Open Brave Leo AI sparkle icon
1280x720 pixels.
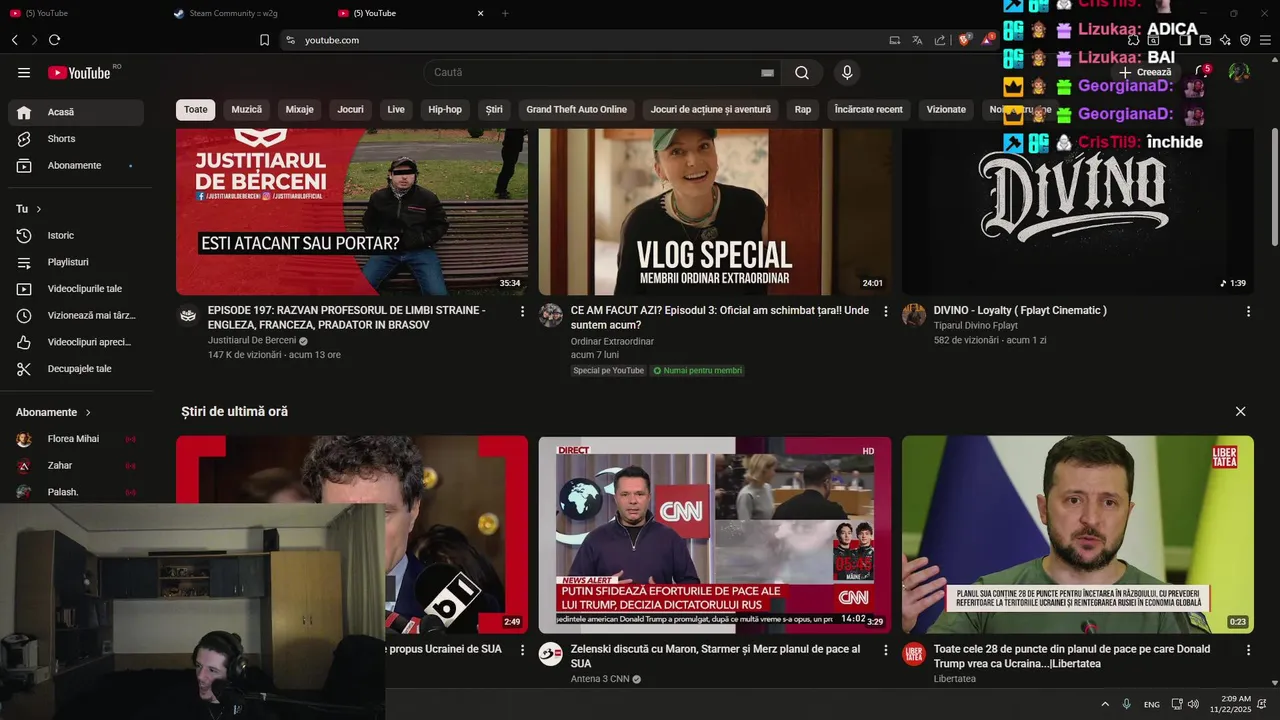click(x=1225, y=40)
